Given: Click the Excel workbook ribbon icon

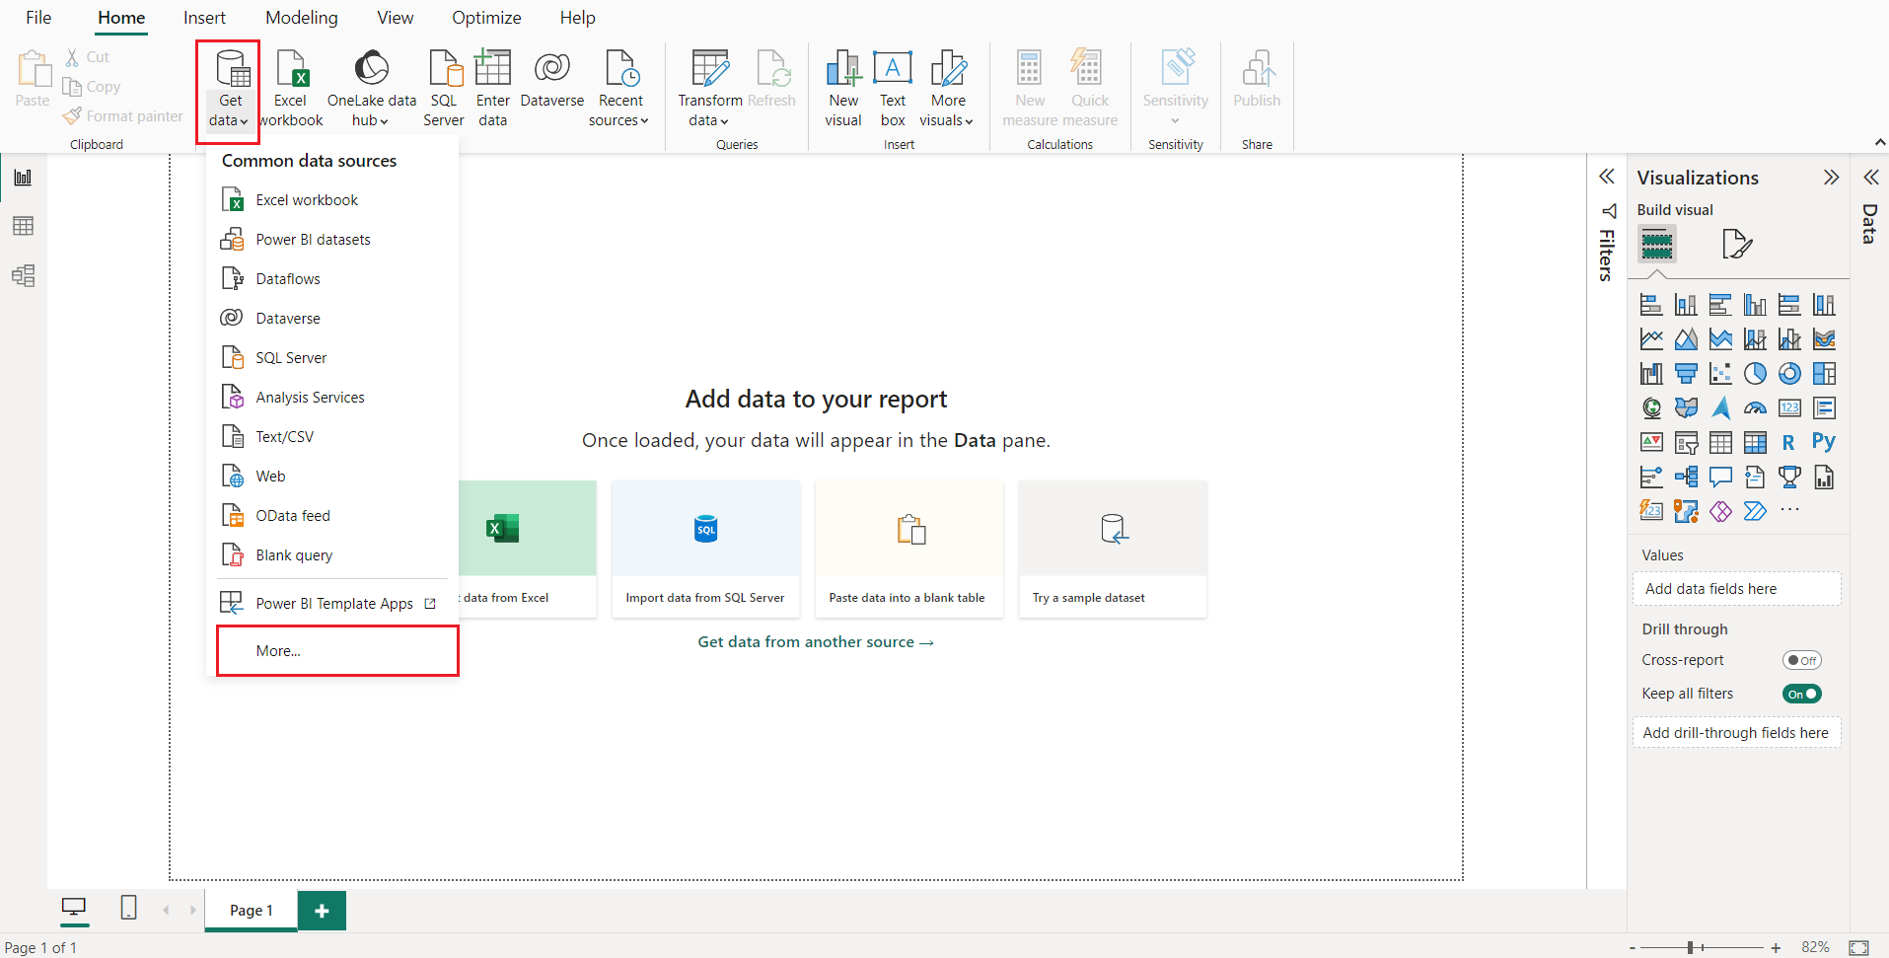Looking at the screenshot, I should point(291,89).
